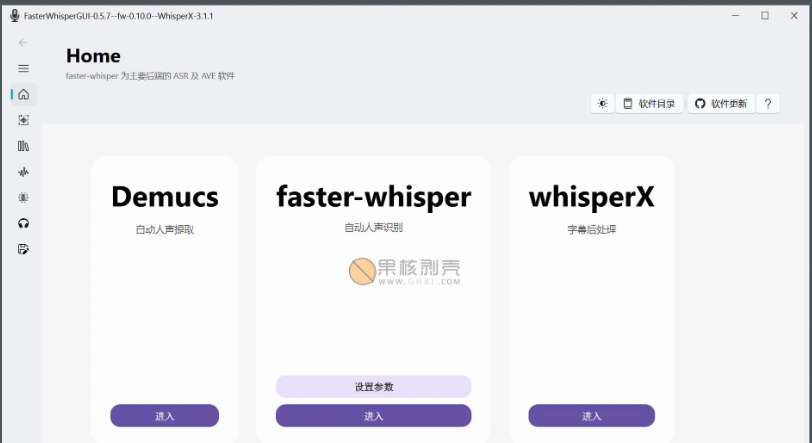Open the model settings chip icon
Image resolution: width=812 pixels, height=443 pixels.
[x=23, y=120]
